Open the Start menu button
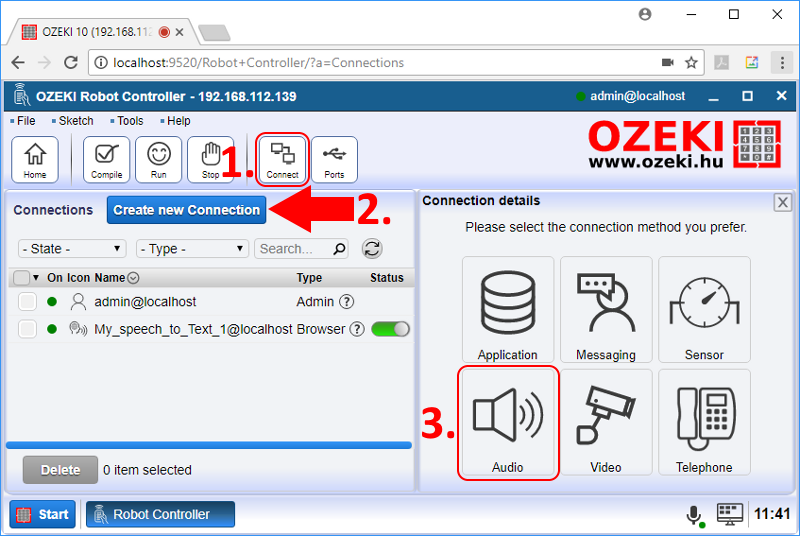The width and height of the screenshot is (800, 536). point(42,514)
